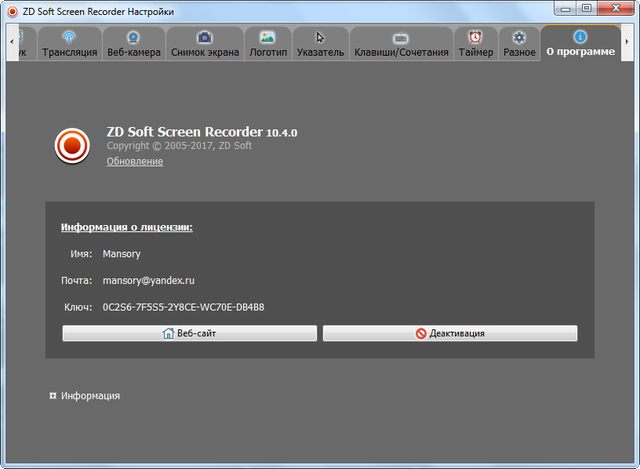Expand the Информация section
640x469 pixels.
pos(53,396)
